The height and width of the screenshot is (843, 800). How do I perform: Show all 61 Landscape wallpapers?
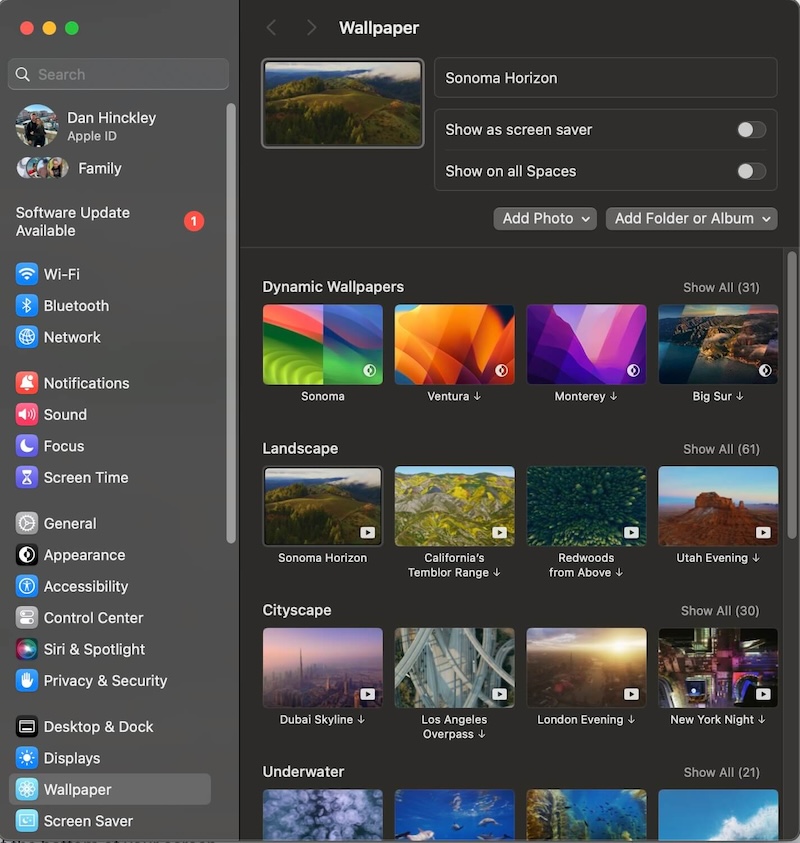pyautogui.click(x=721, y=449)
